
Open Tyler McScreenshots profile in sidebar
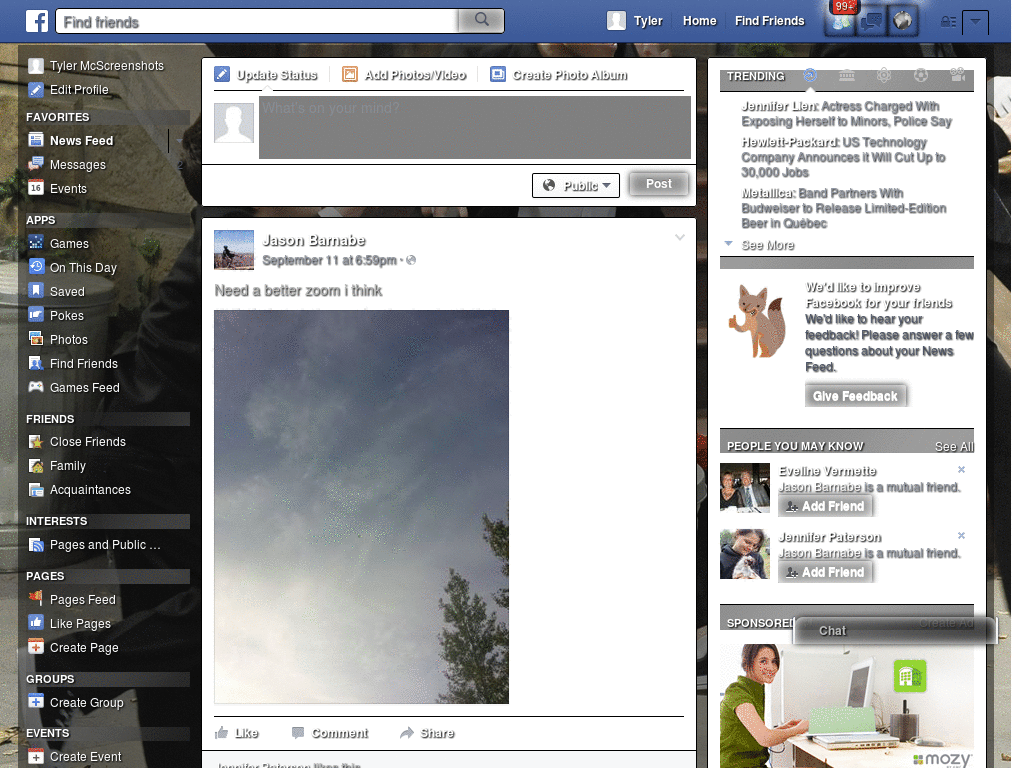pyautogui.click(x=96, y=66)
